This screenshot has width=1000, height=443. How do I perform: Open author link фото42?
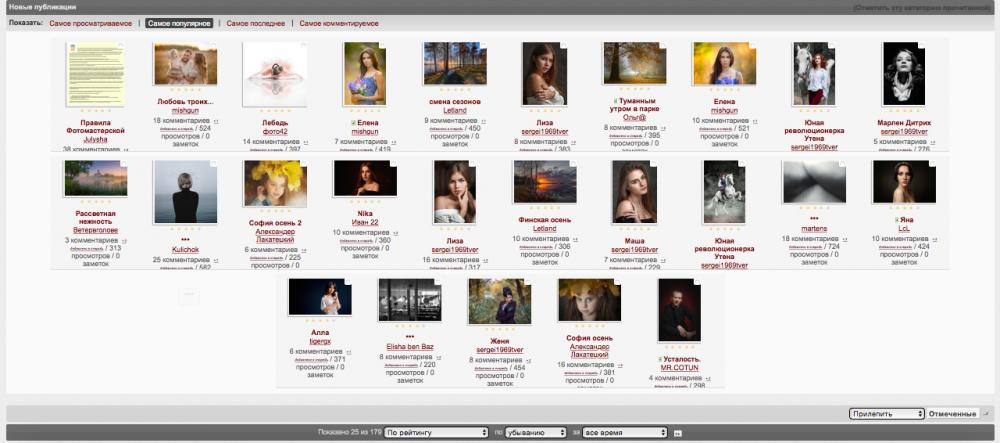tap(275, 131)
